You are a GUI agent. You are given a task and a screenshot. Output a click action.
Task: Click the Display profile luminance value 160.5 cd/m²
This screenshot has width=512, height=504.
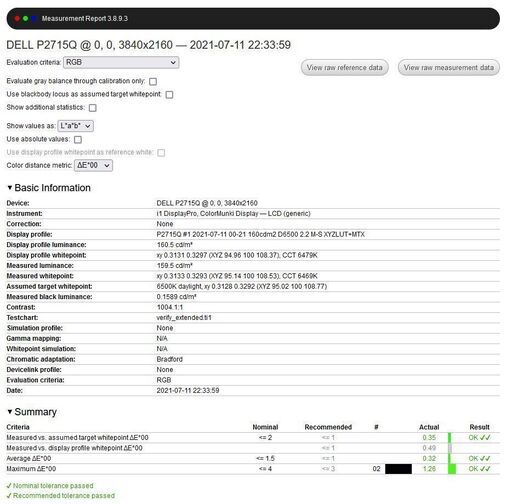(175, 245)
